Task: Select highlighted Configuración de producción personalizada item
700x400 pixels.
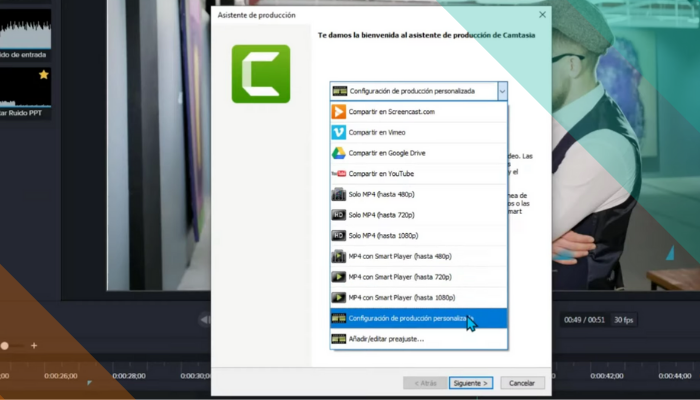Action: tap(418, 318)
